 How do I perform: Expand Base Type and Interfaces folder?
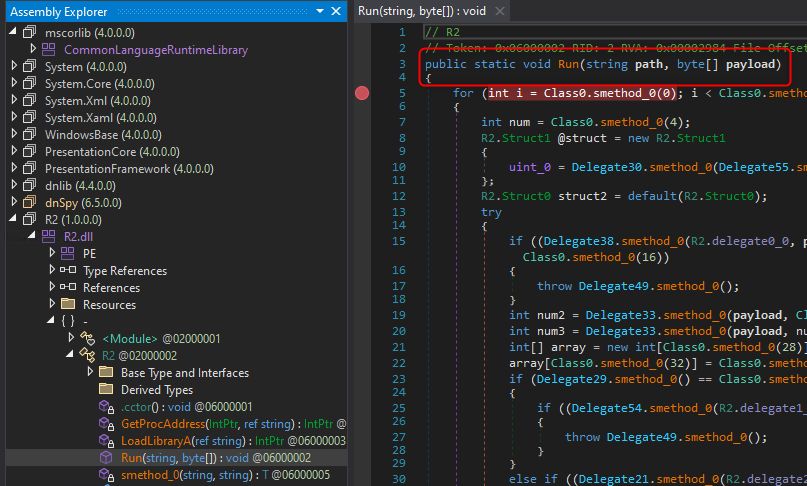pos(90,372)
